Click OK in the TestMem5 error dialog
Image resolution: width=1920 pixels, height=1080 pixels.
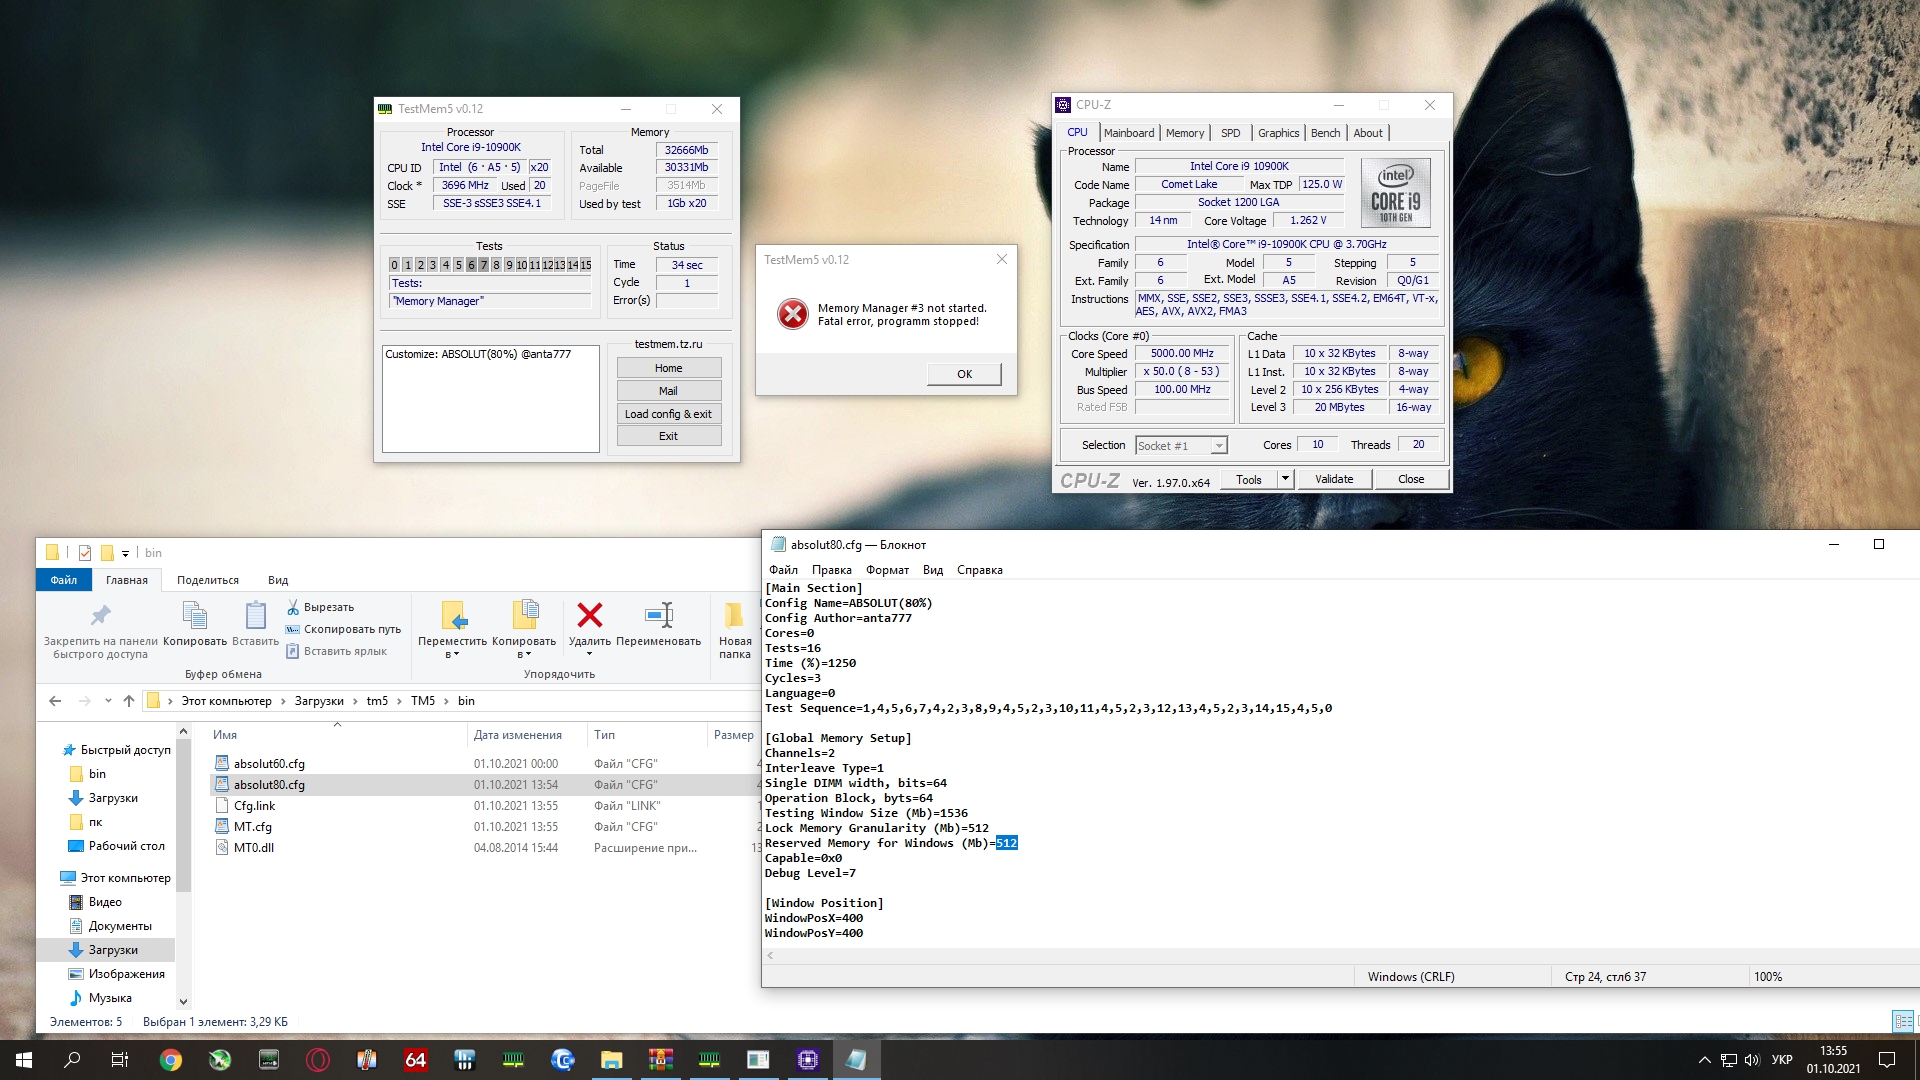pyautogui.click(x=964, y=374)
